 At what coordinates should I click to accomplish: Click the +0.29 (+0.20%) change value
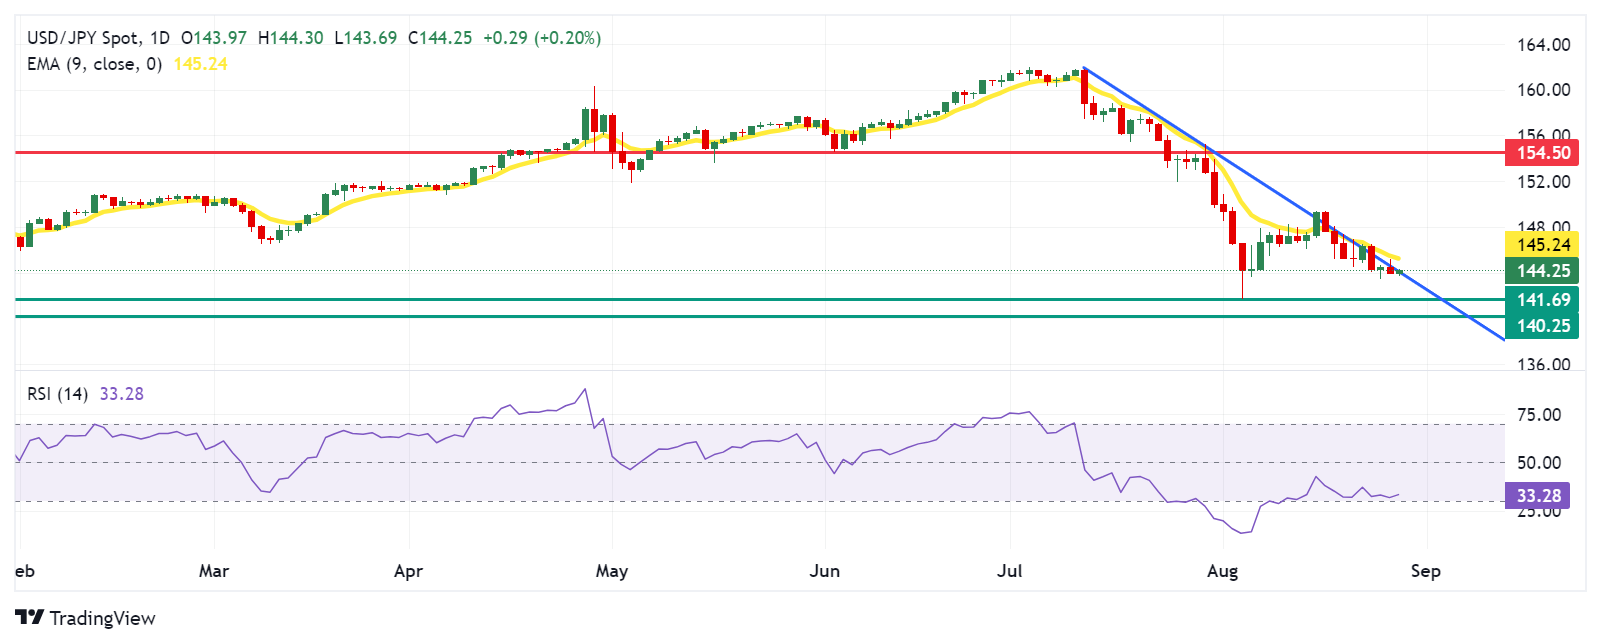point(541,38)
